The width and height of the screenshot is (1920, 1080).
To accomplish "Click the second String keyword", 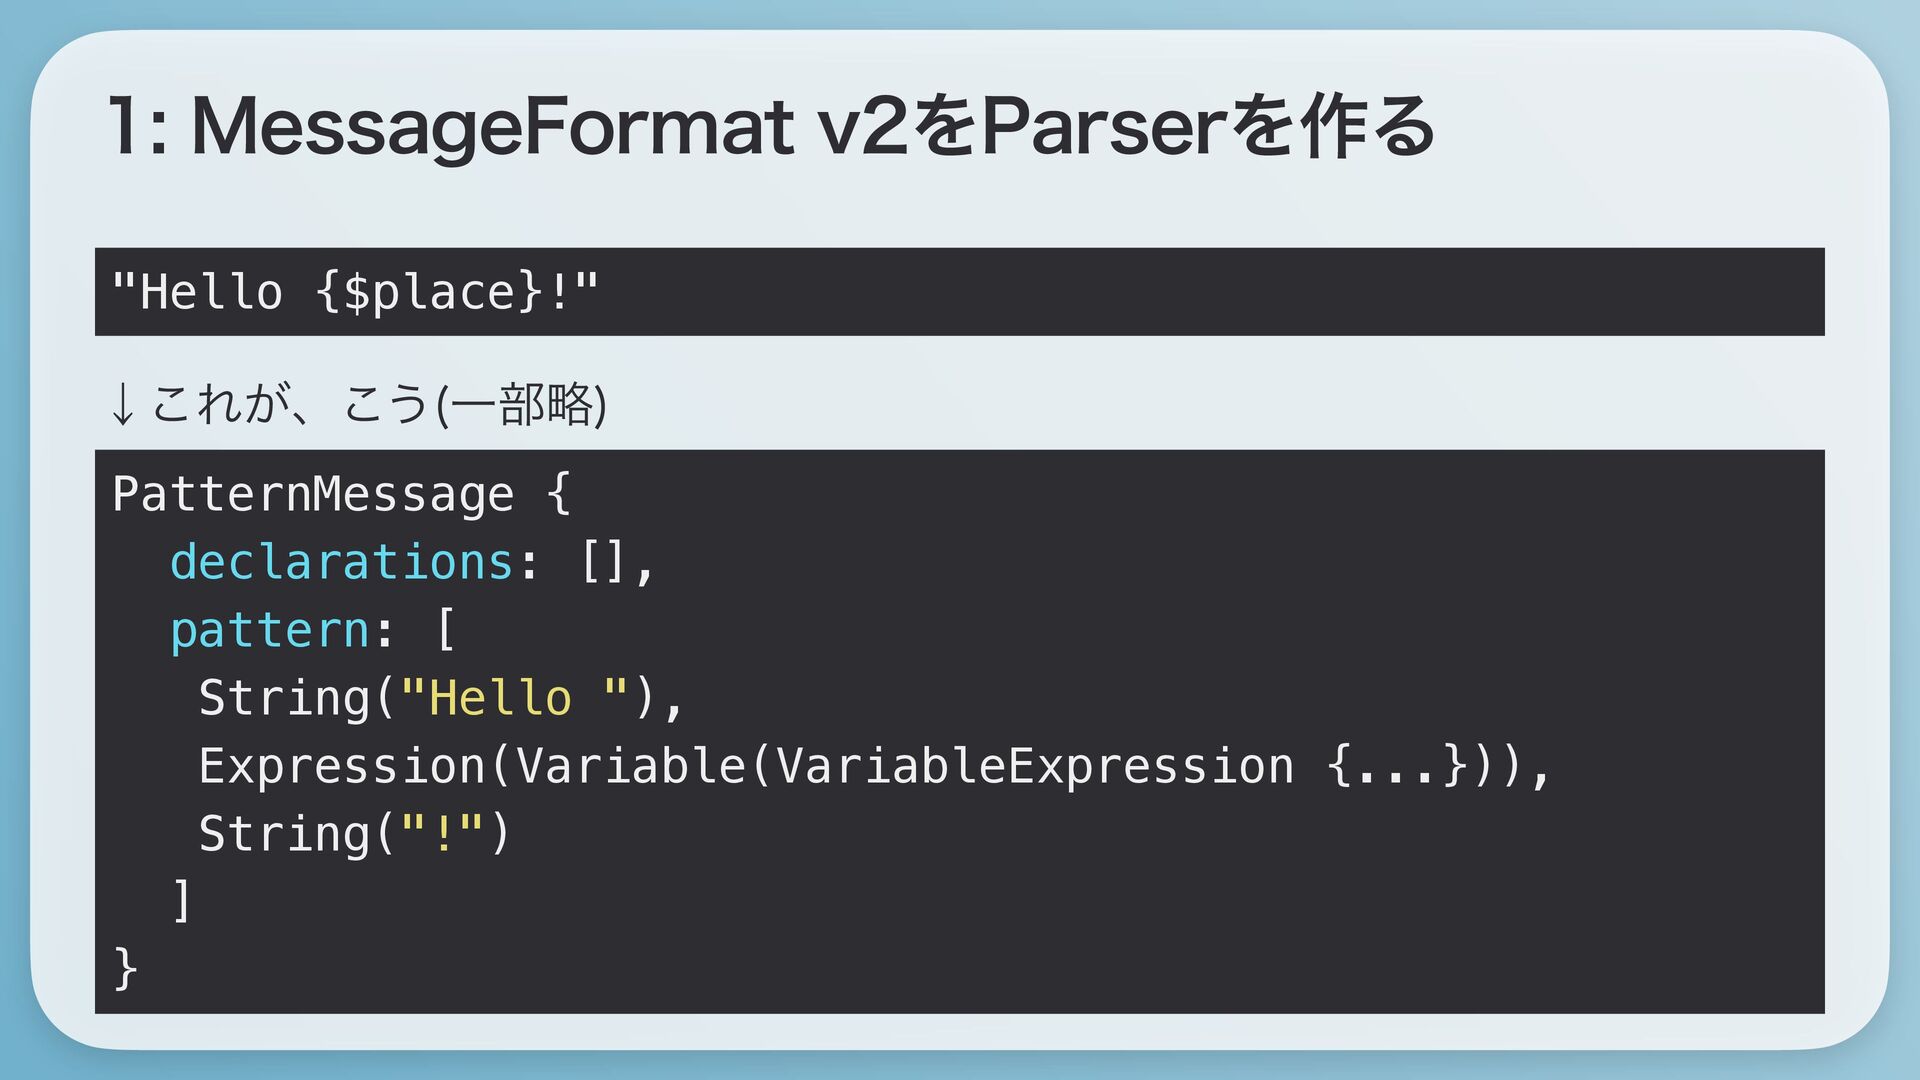I will (x=284, y=834).
